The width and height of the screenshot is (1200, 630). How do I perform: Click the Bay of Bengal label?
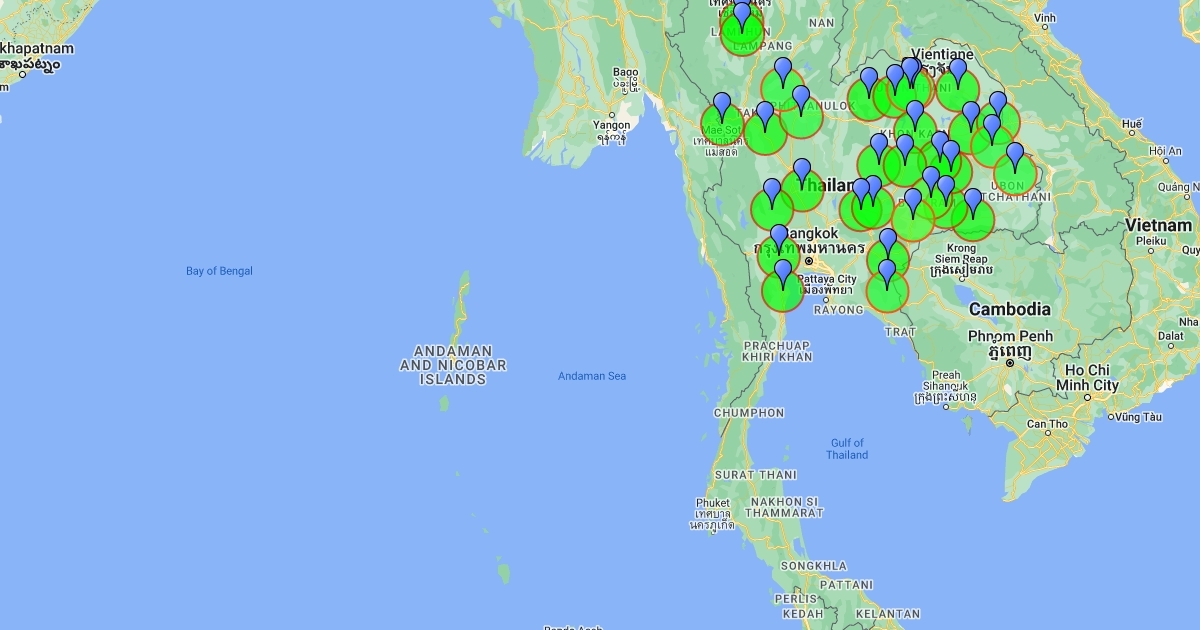click(219, 271)
